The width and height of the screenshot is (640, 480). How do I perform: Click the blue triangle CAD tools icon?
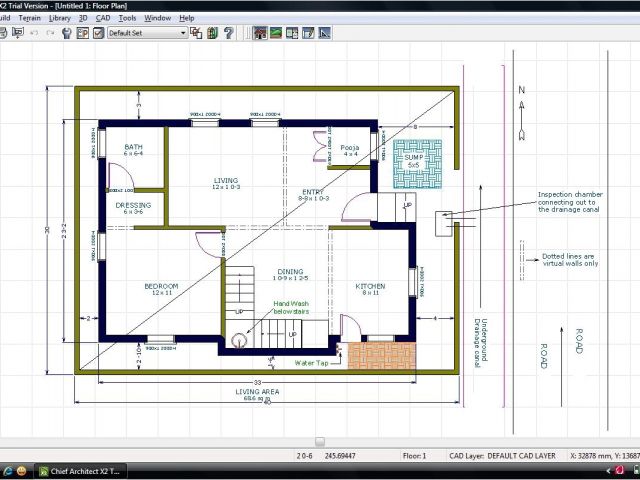[x=323, y=33]
